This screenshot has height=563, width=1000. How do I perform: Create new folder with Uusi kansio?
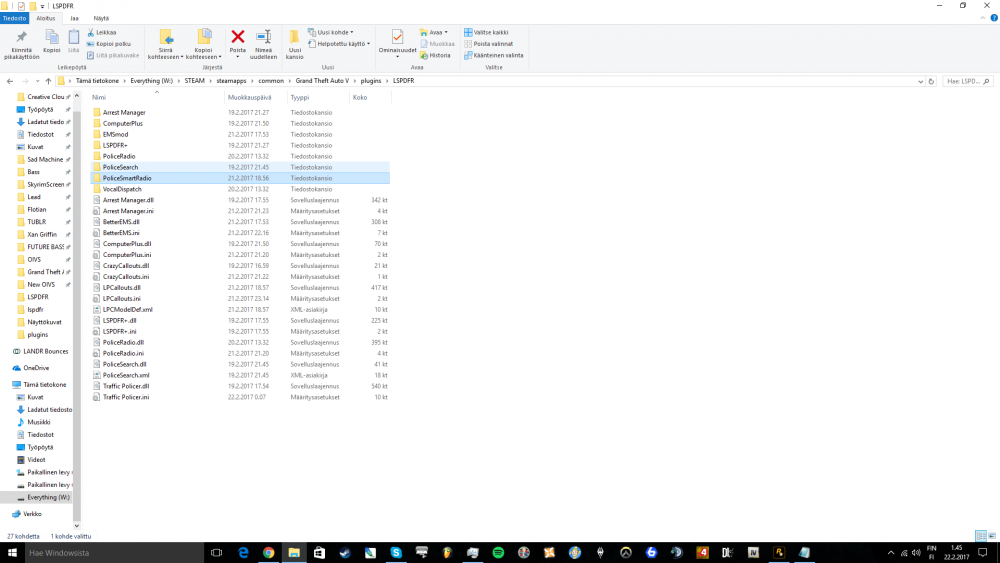coord(295,44)
